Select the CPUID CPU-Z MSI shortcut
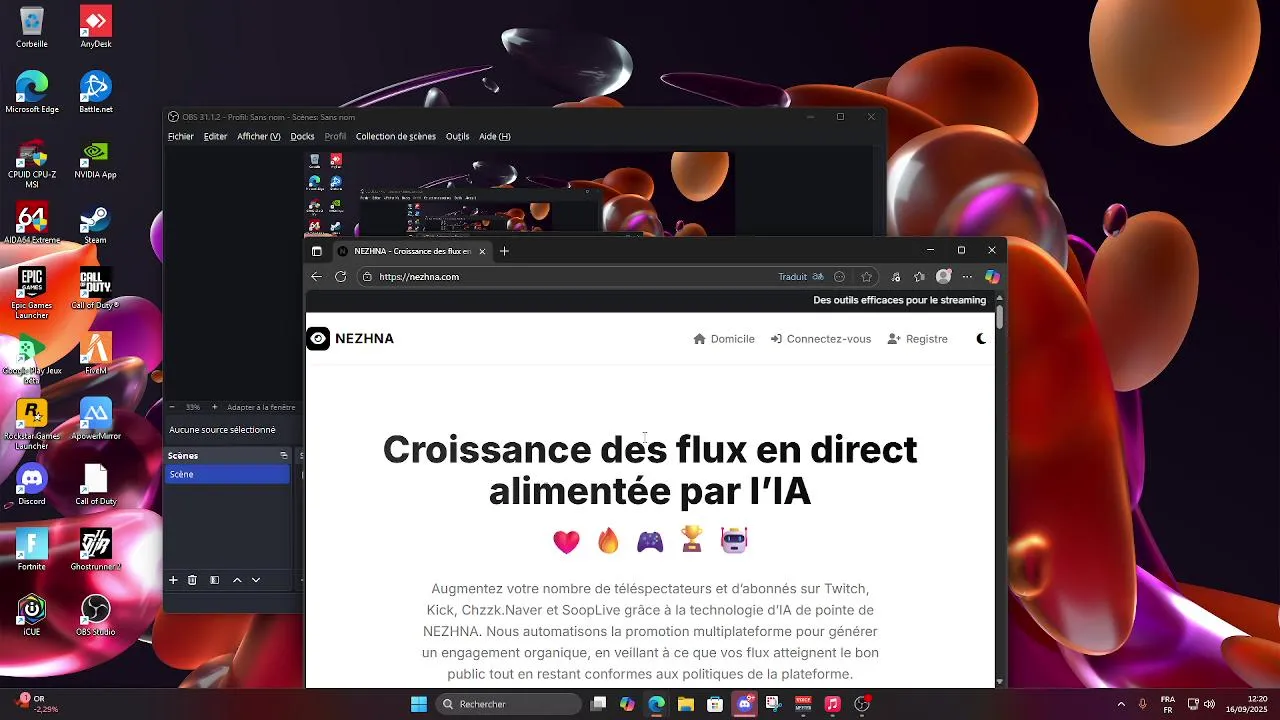 point(32,163)
